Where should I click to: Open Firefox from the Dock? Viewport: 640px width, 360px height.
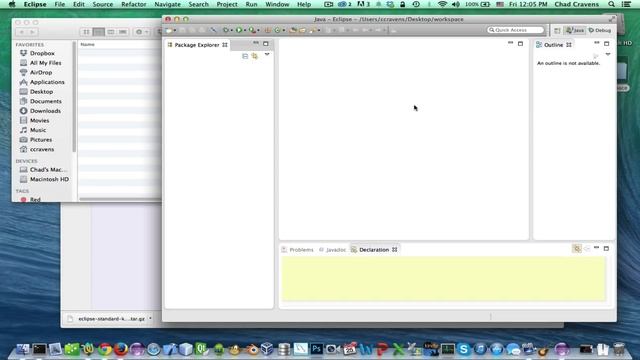click(121, 349)
